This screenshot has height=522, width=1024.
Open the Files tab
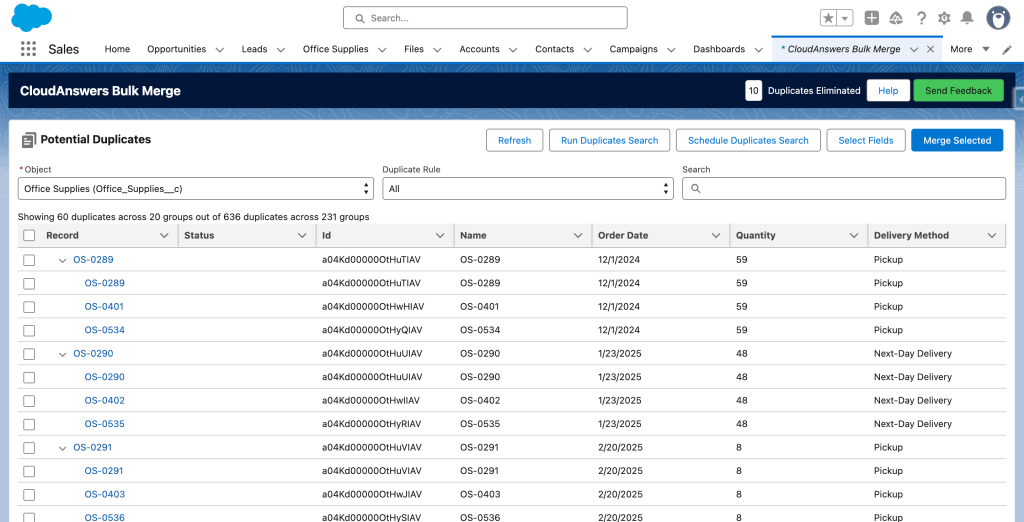[x=414, y=49]
